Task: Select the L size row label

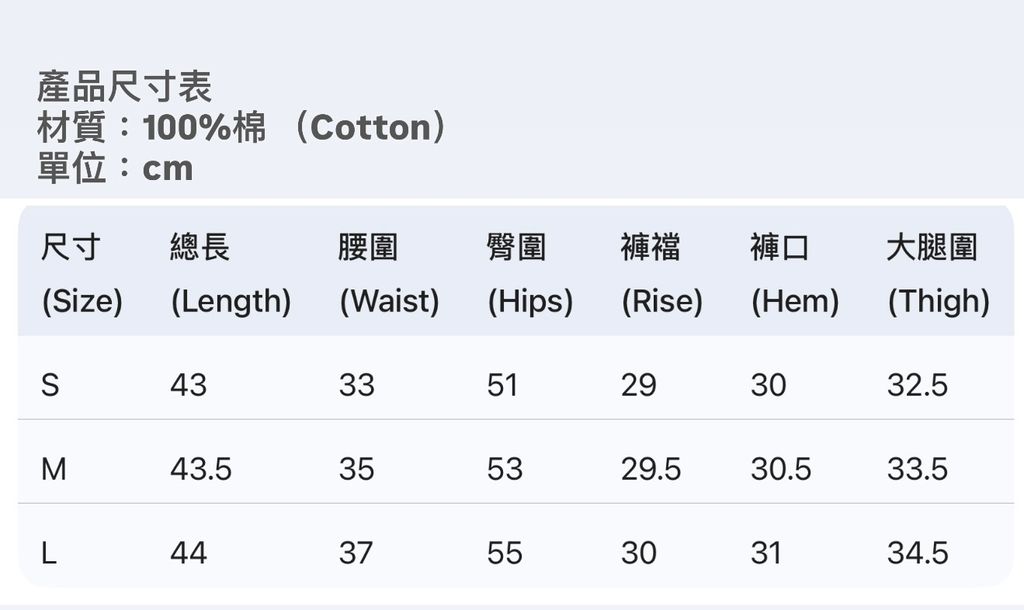Action: pos(49,553)
